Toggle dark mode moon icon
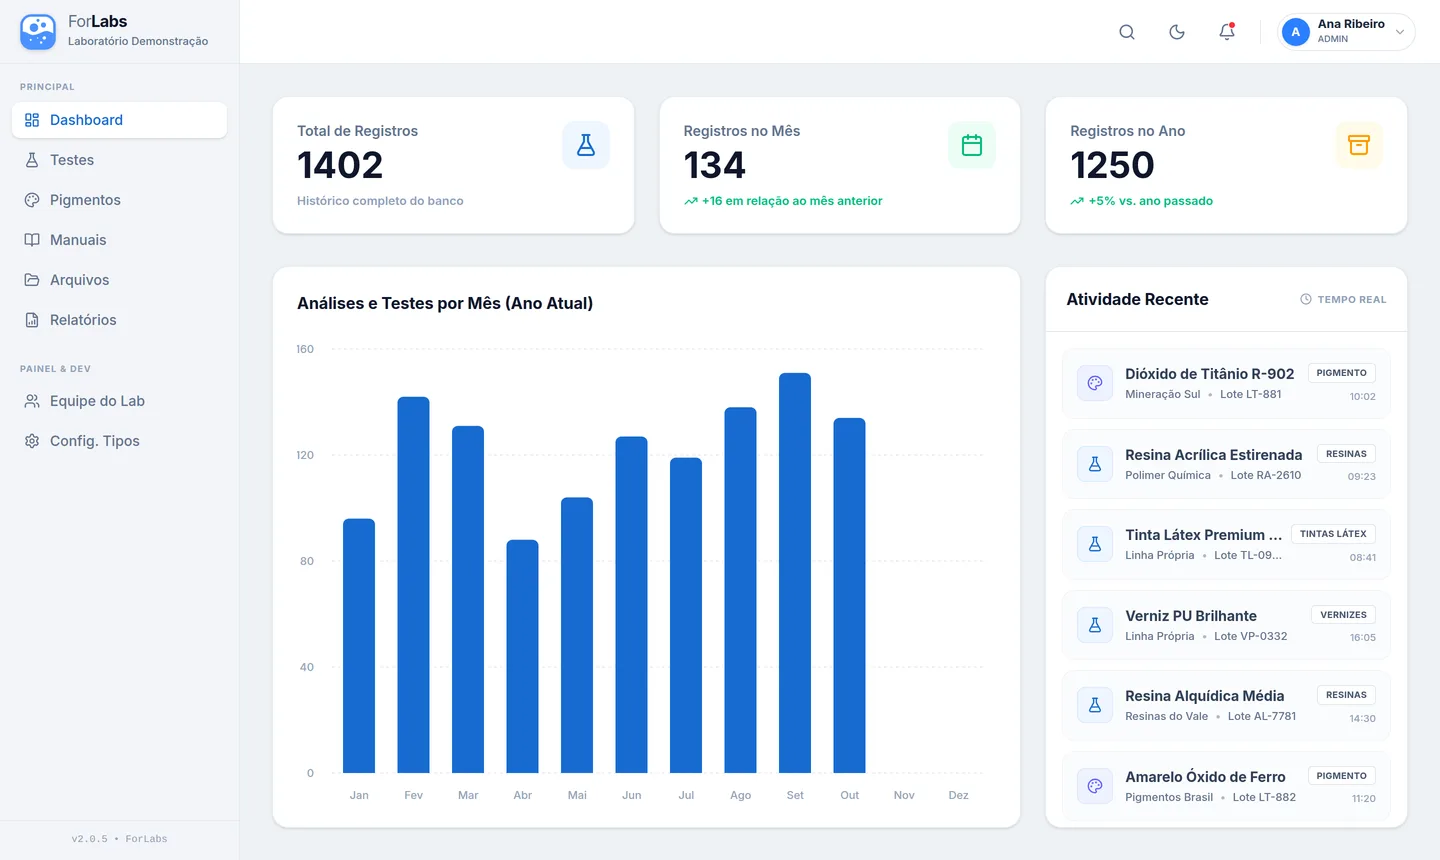1440x860 pixels. coord(1177,32)
